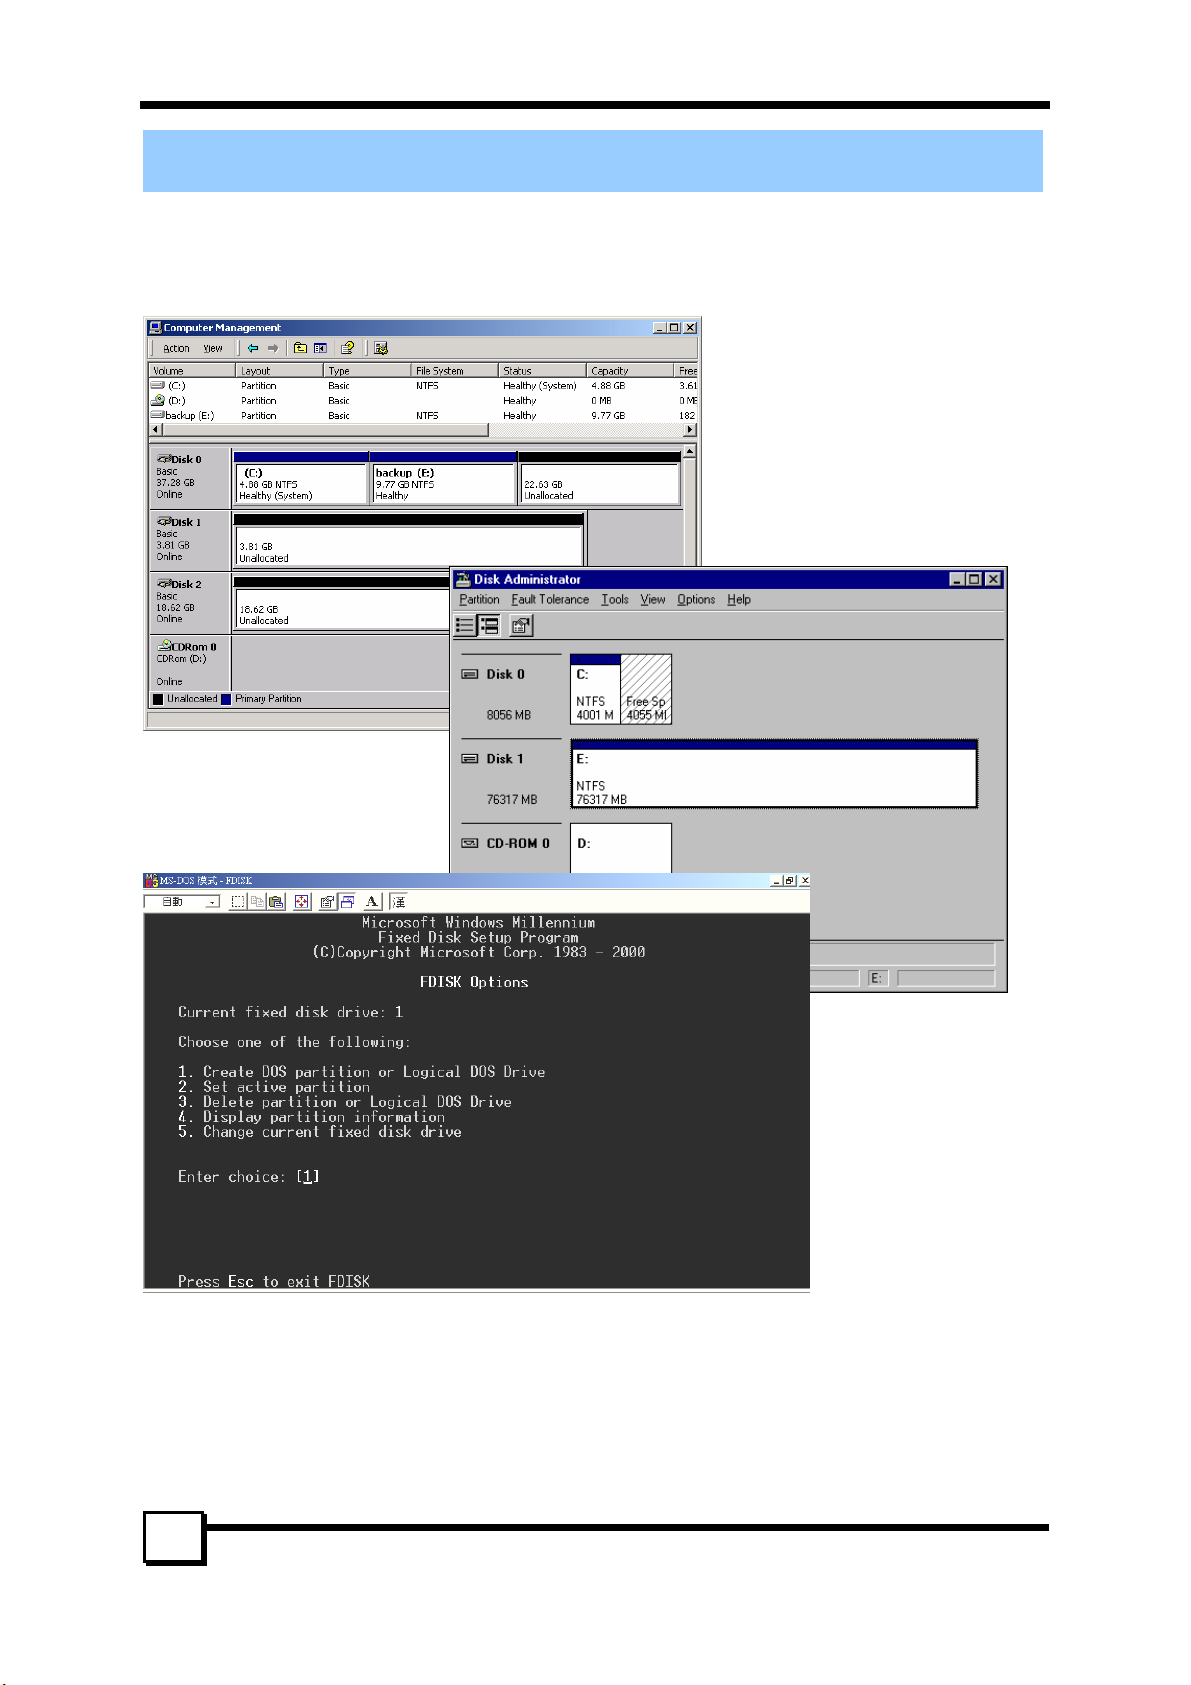Image resolution: width=1191 pixels, height=1685 pixels.
Task: Open the View menu in Computer Management
Action: [213, 349]
